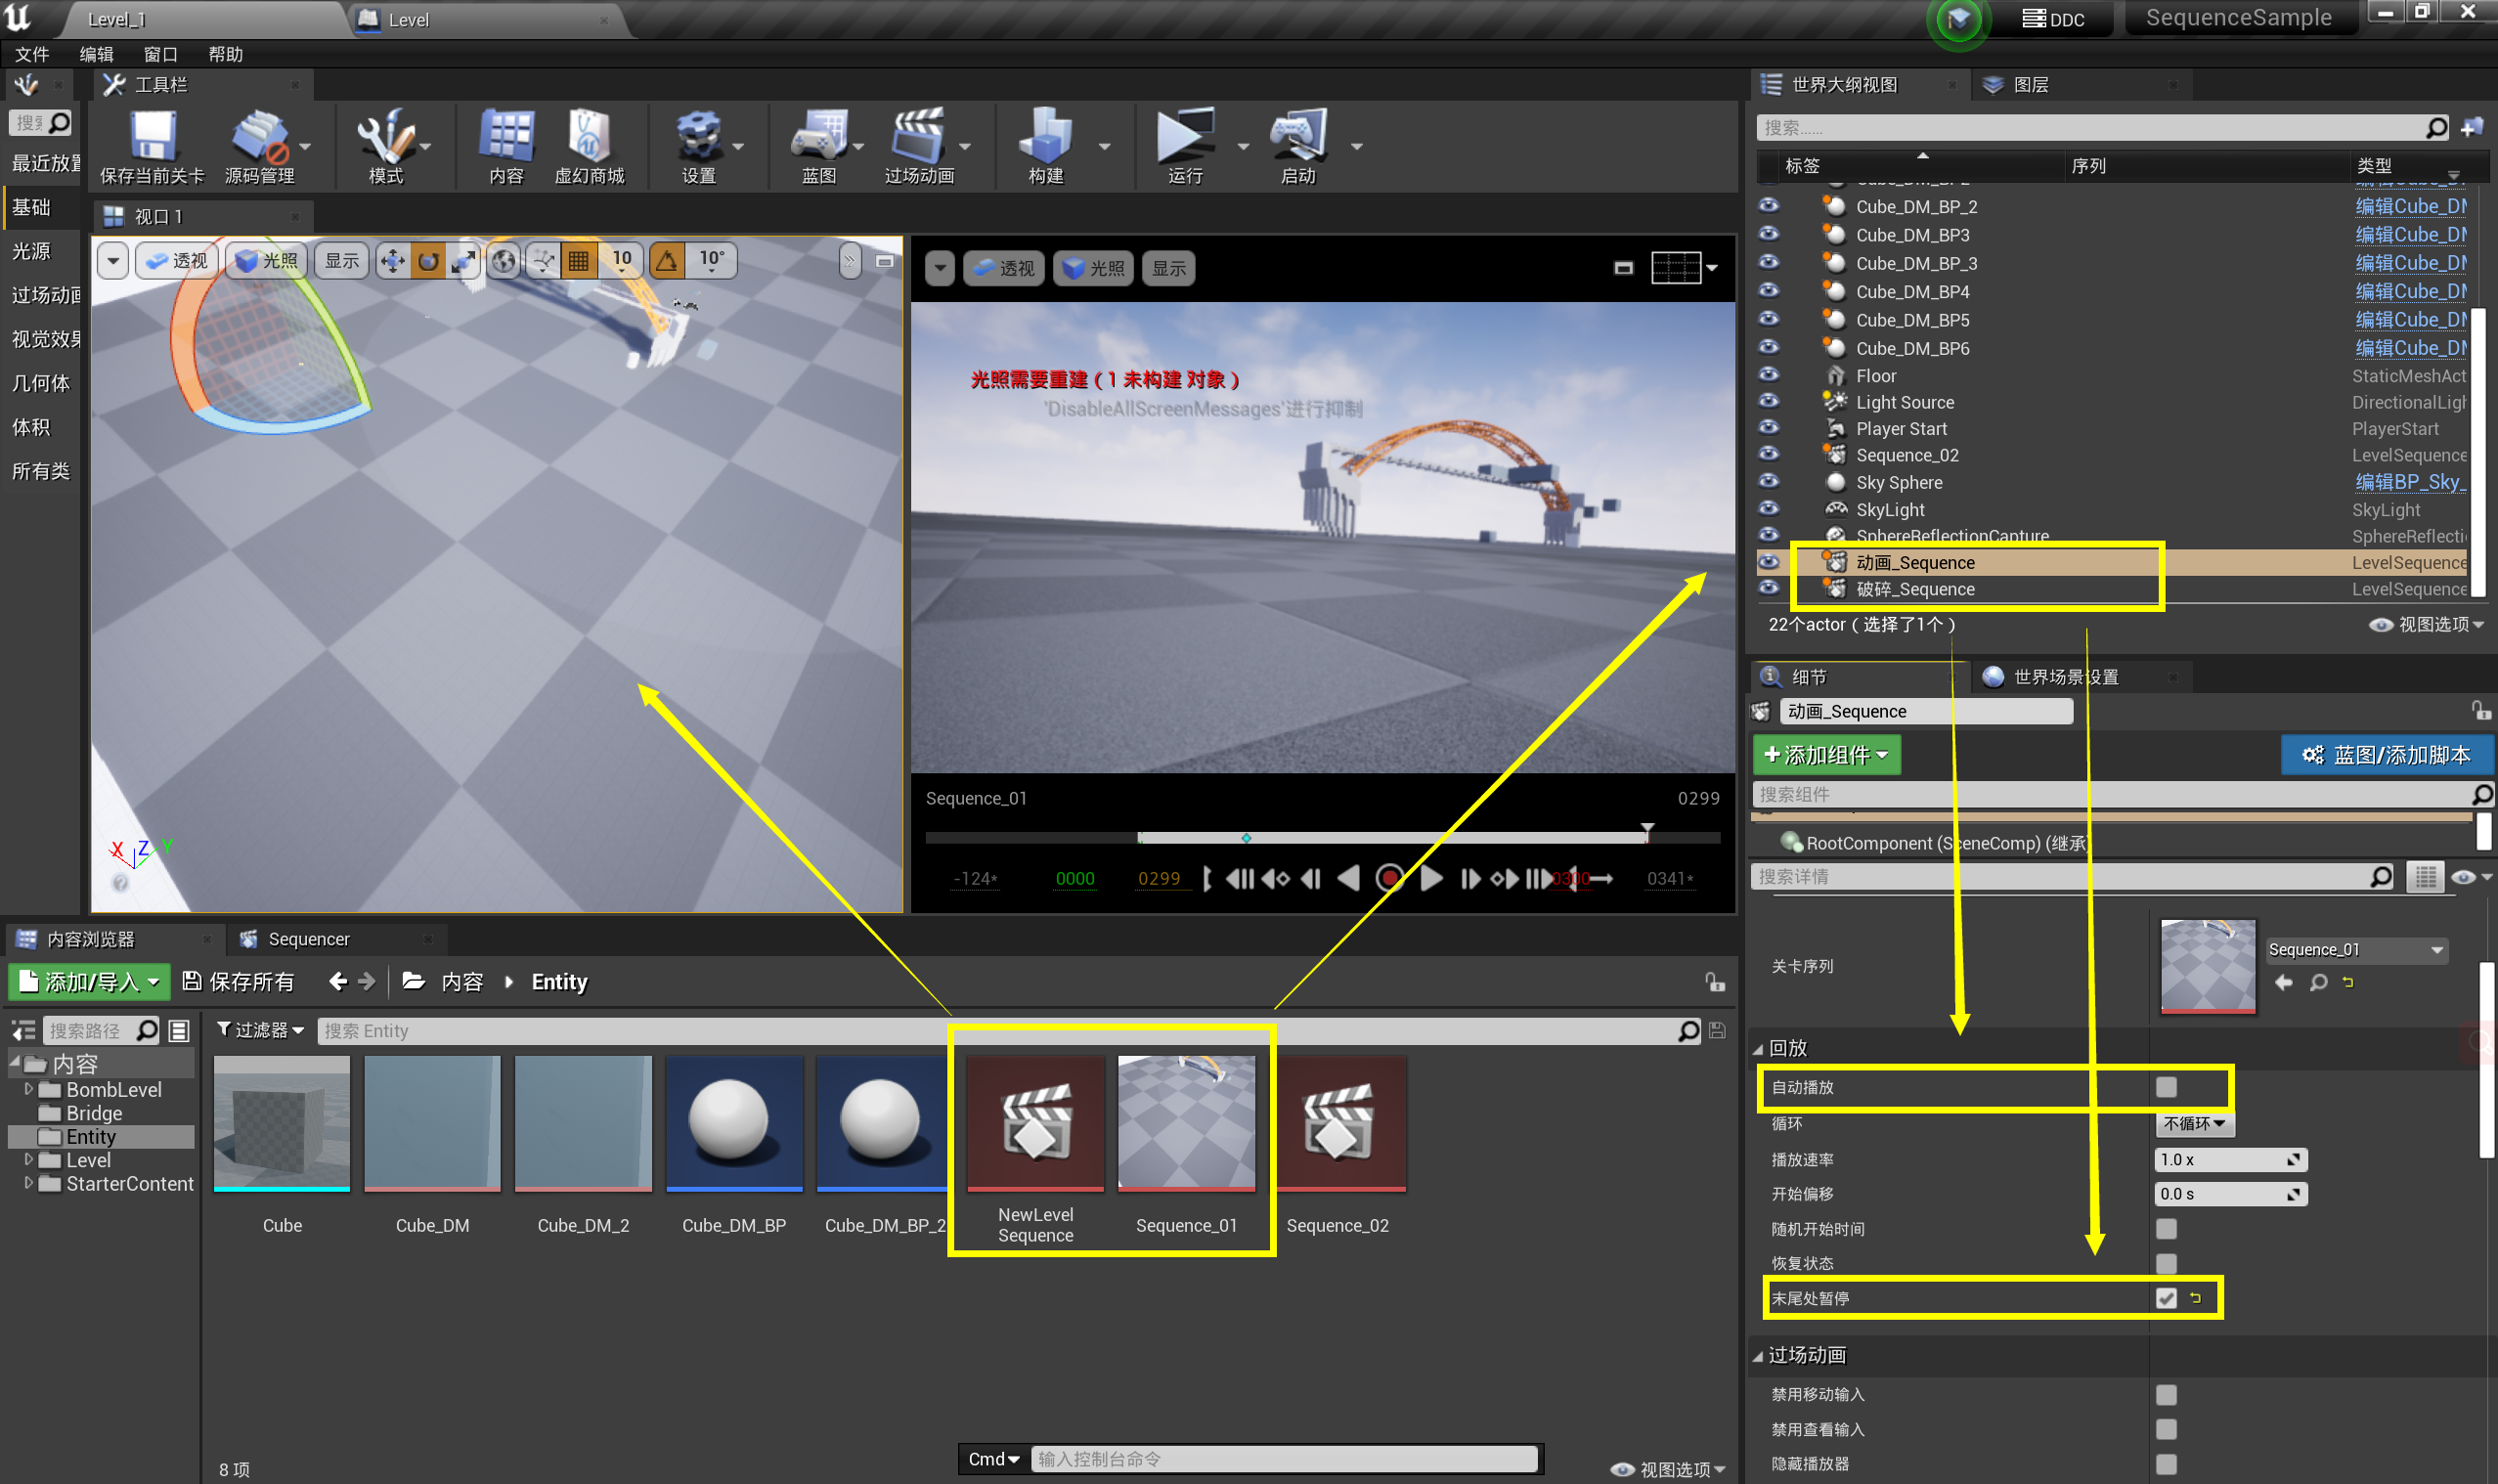The height and width of the screenshot is (1484, 2498).
Task: Select the translate gizmo tool in viewport
Action: point(393,262)
